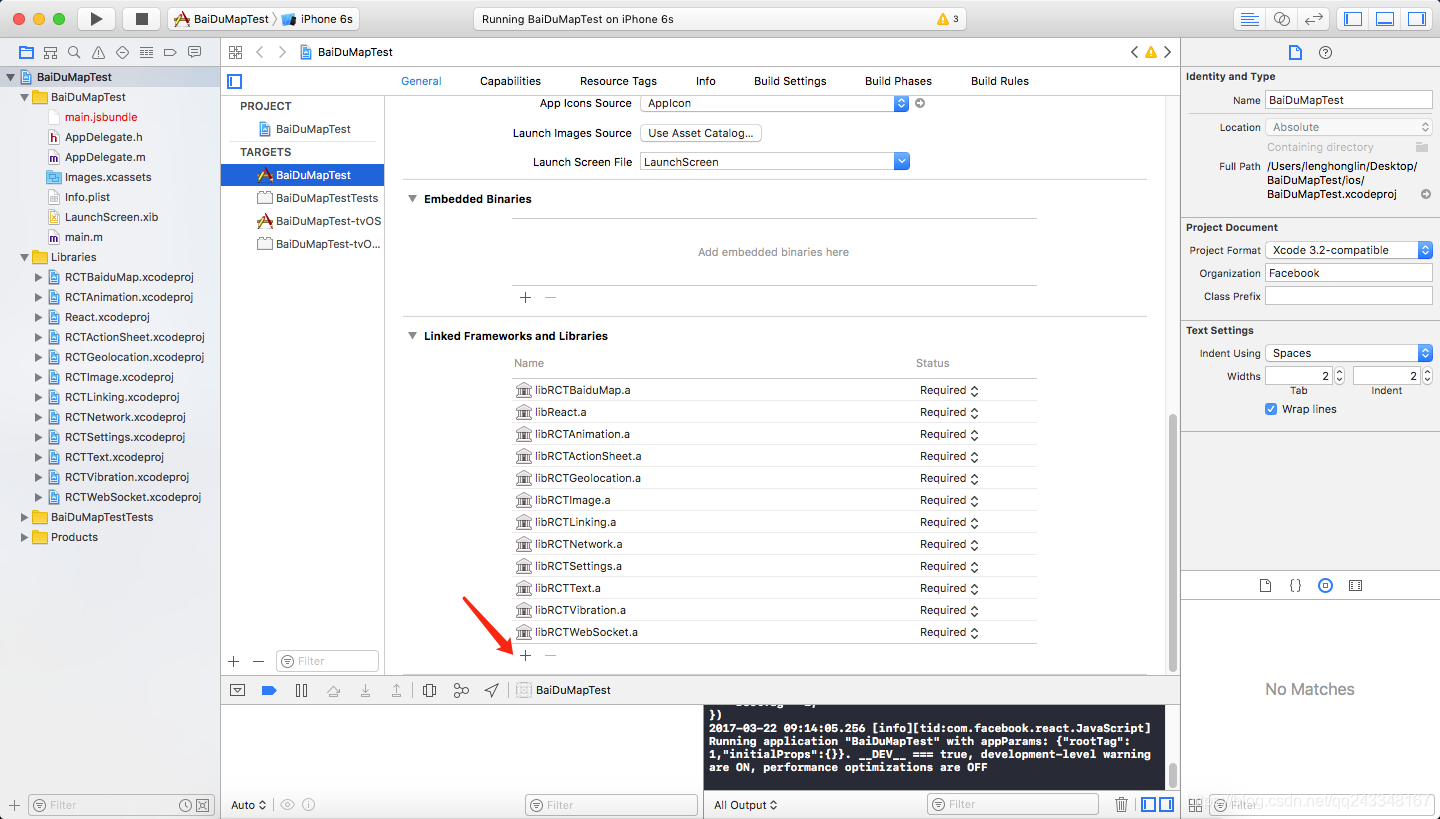The image size is (1440, 819).
Task: Click the Stop button in toolbar
Action: [141, 19]
